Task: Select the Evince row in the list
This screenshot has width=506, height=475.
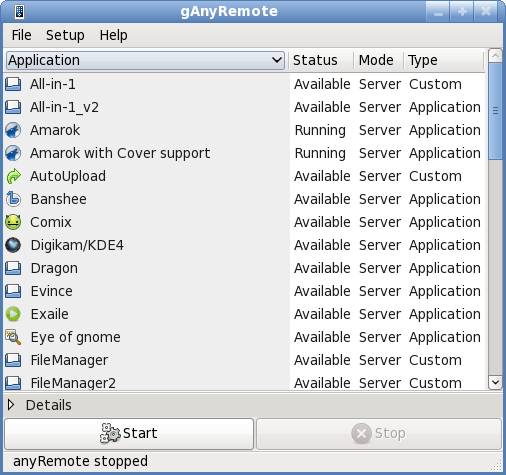Action: pos(244,291)
